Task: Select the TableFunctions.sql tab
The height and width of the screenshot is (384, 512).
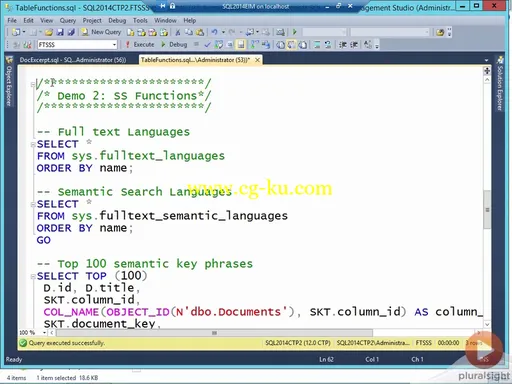Action: [x=195, y=60]
